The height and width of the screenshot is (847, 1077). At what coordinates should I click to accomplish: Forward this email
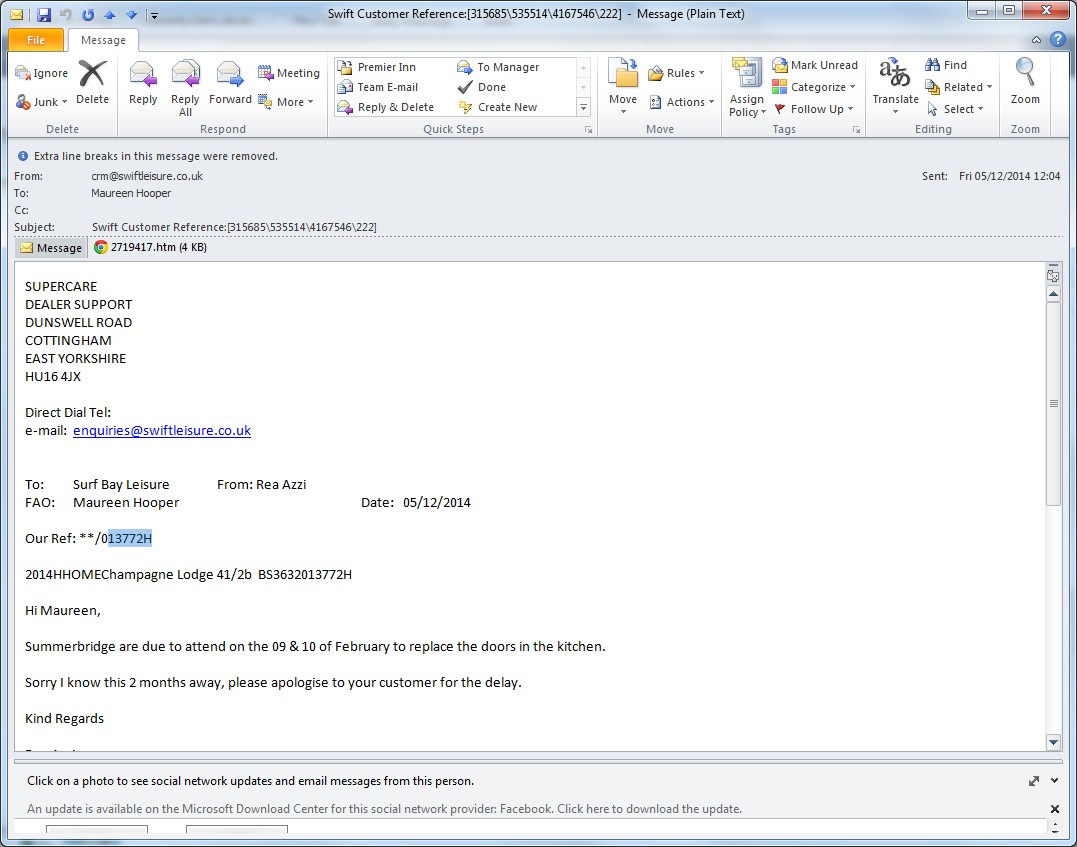pyautogui.click(x=230, y=82)
